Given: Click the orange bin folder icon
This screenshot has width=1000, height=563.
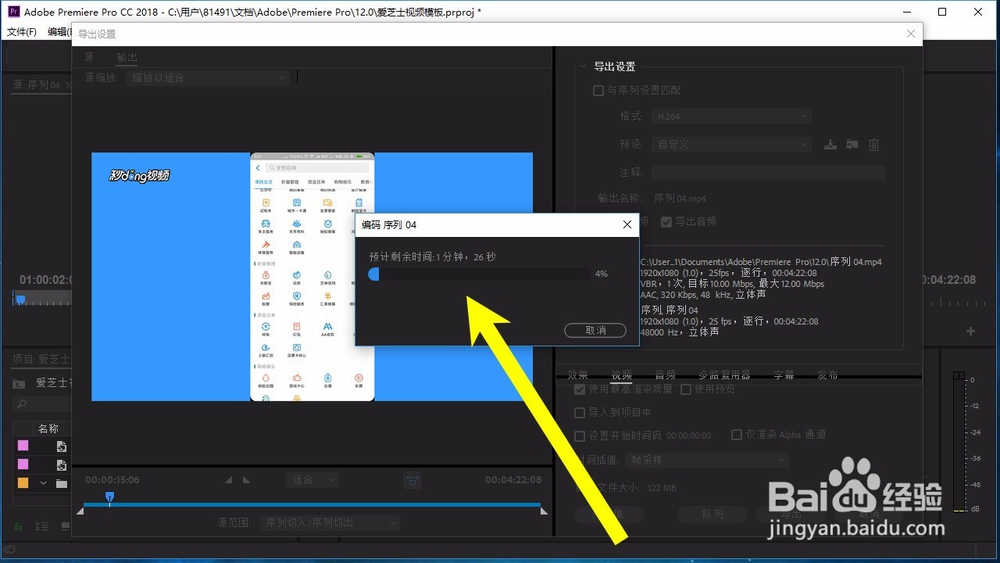Looking at the screenshot, I should coord(61,483).
